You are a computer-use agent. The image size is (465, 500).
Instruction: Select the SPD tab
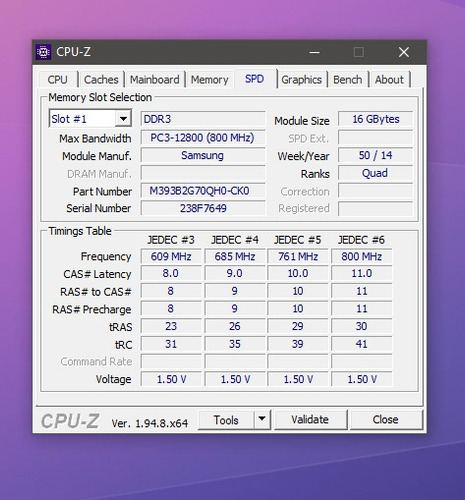click(255, 79)
